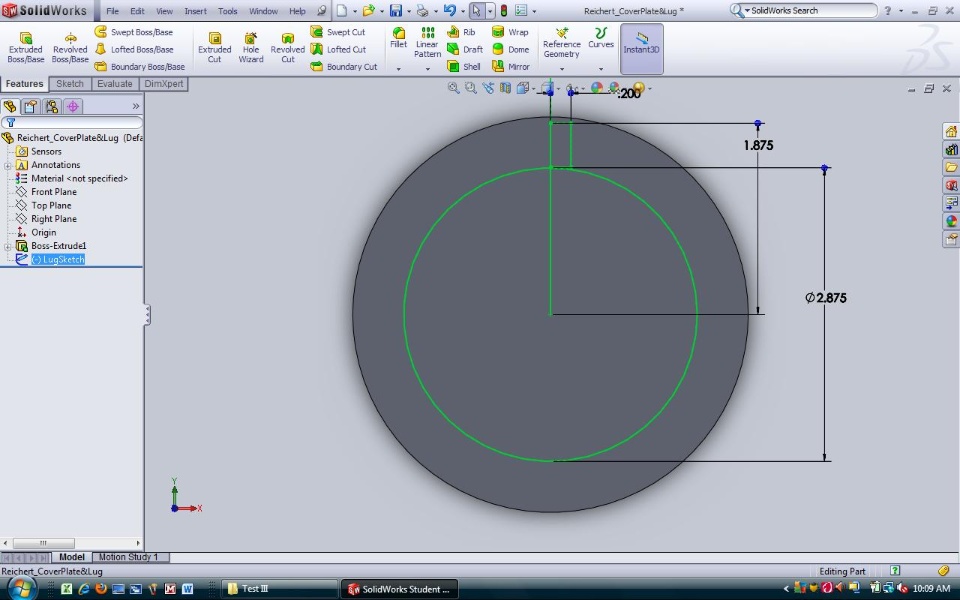Viewport: 960px width, 600px height.
Task: Open the Hole Wizard
Action: click(251, 48)
